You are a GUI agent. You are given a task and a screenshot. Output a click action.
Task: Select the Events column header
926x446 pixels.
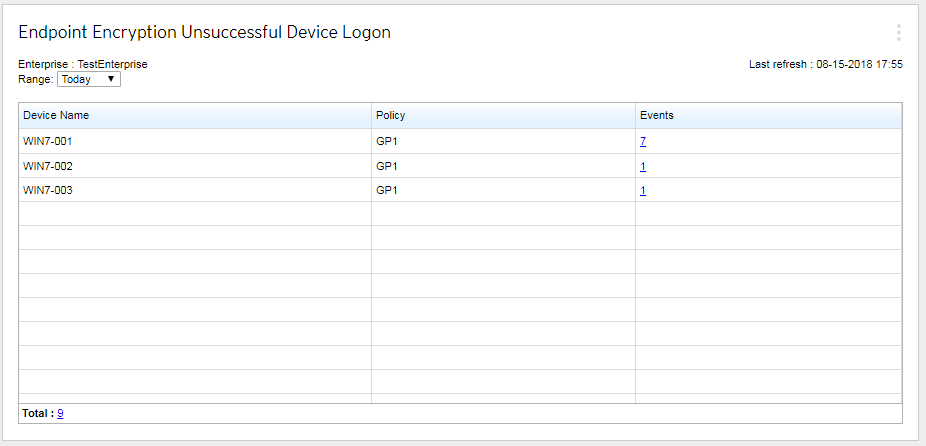656,116
